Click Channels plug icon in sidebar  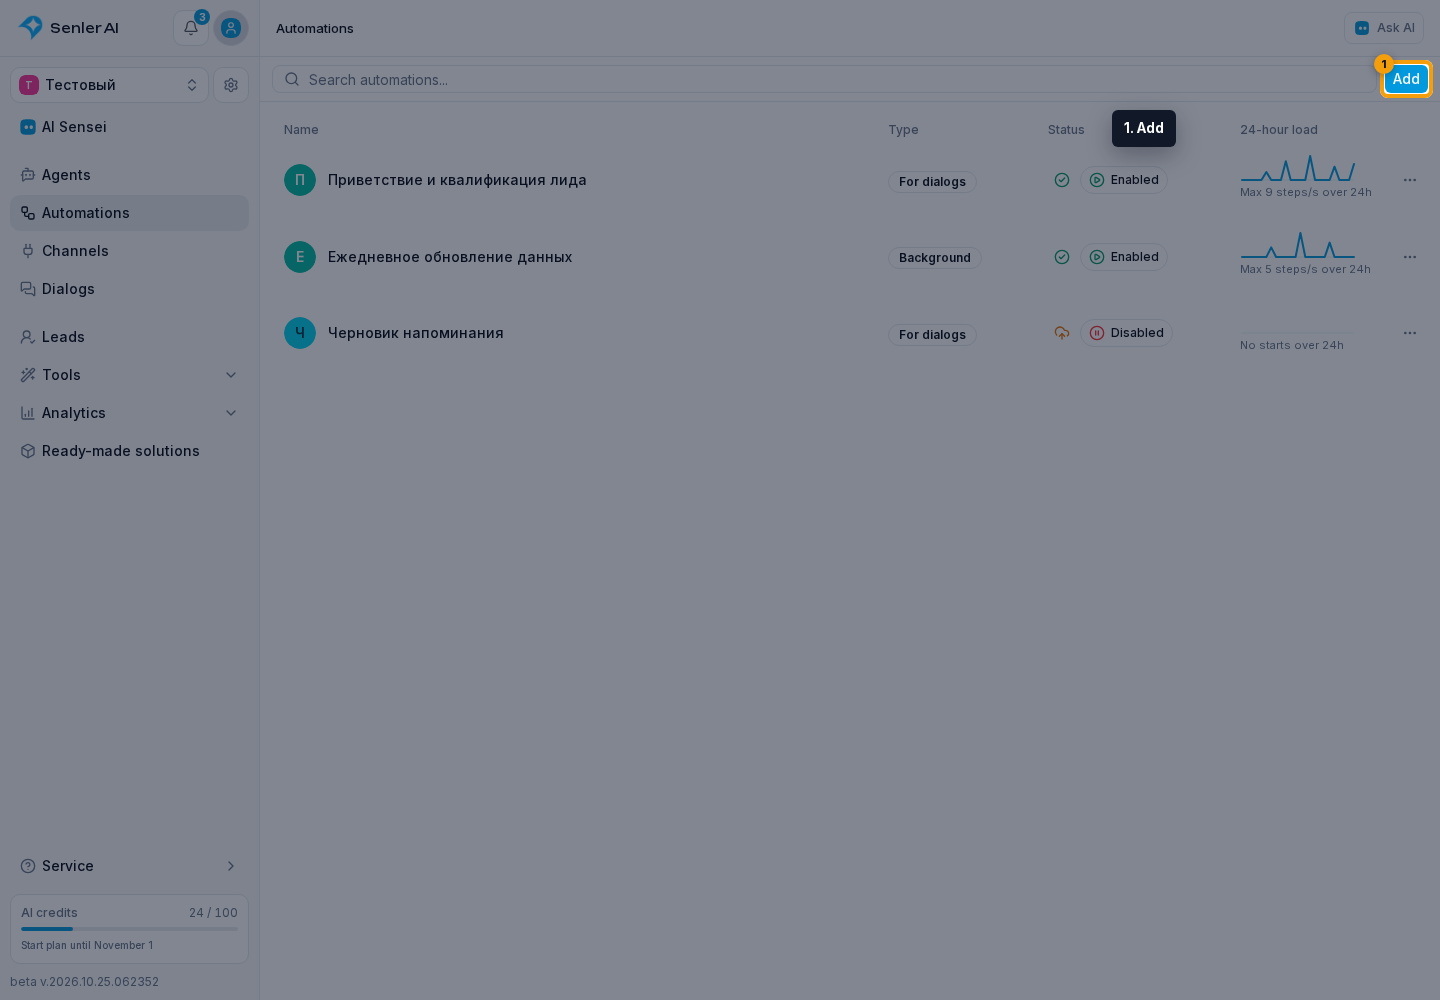[x=28, y=251]
